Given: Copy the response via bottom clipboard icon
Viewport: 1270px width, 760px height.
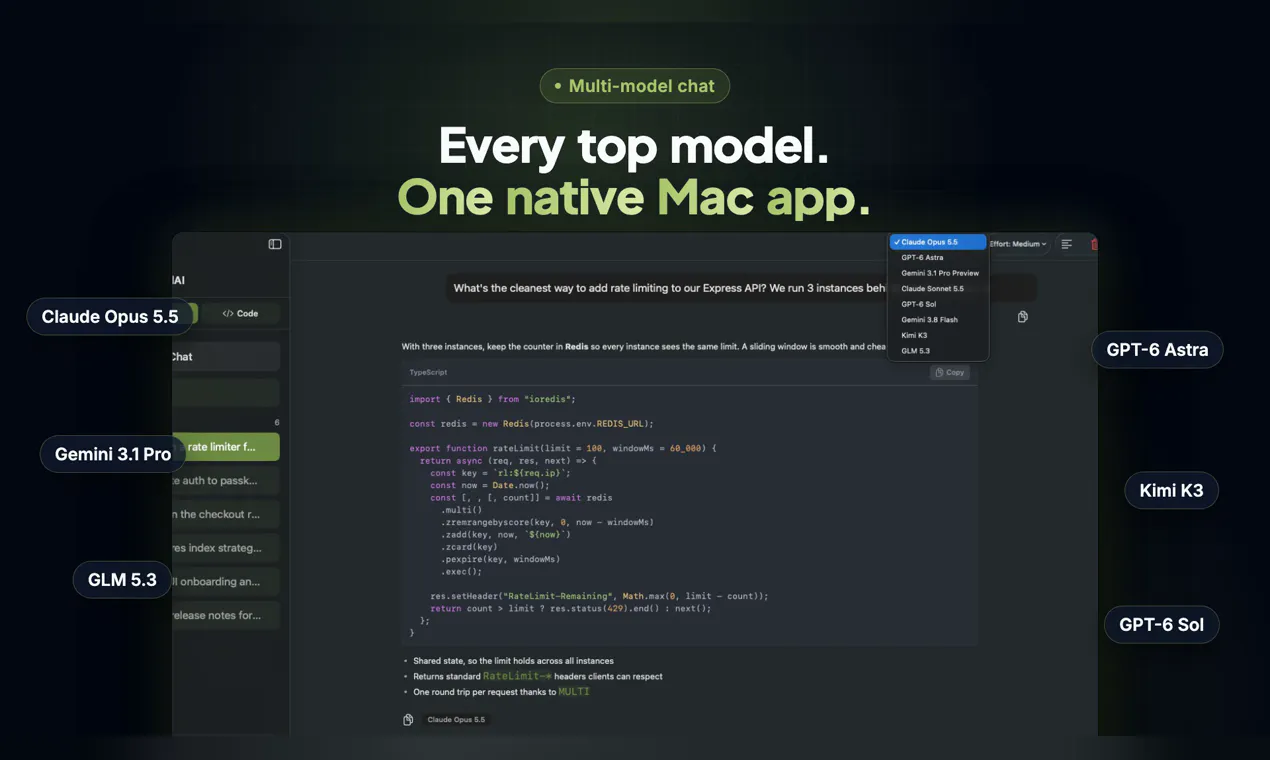Looking at the screenshot, I should click(408, 720).
